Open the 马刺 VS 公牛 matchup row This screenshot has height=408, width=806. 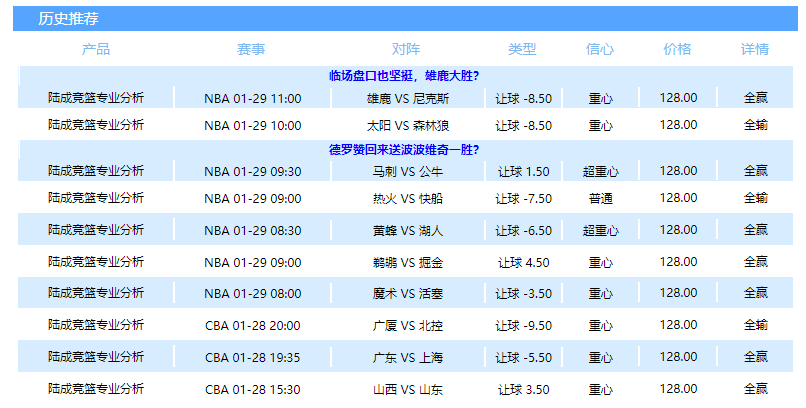pos(407,172)
